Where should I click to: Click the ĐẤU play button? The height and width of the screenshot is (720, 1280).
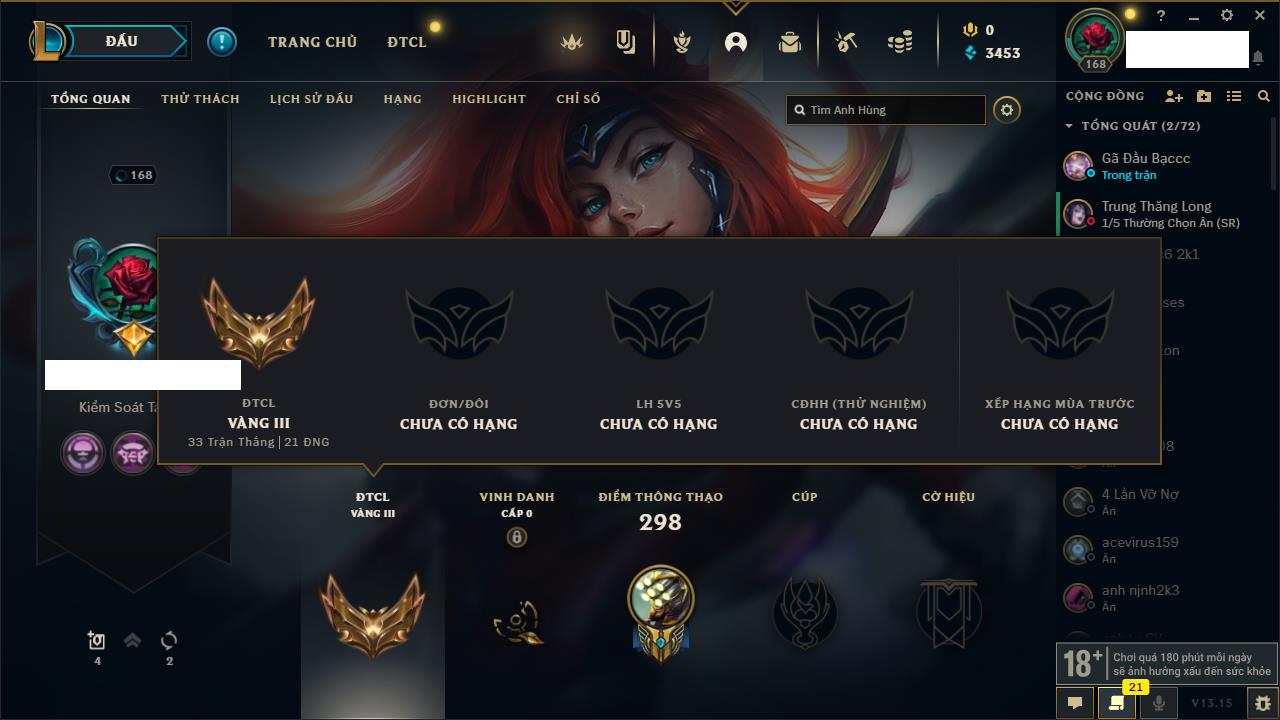[122, 41]
